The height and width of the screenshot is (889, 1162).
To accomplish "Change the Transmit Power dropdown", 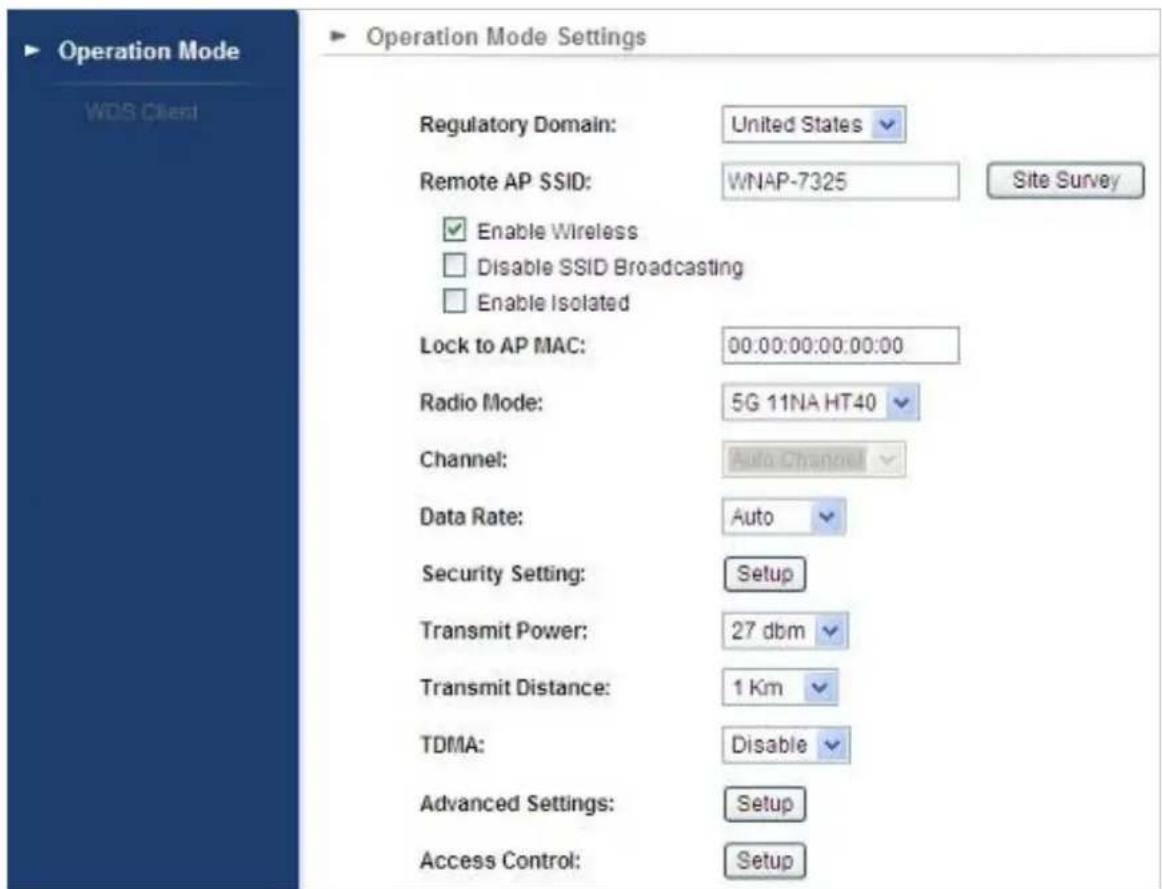I will (x=785, y=630).
